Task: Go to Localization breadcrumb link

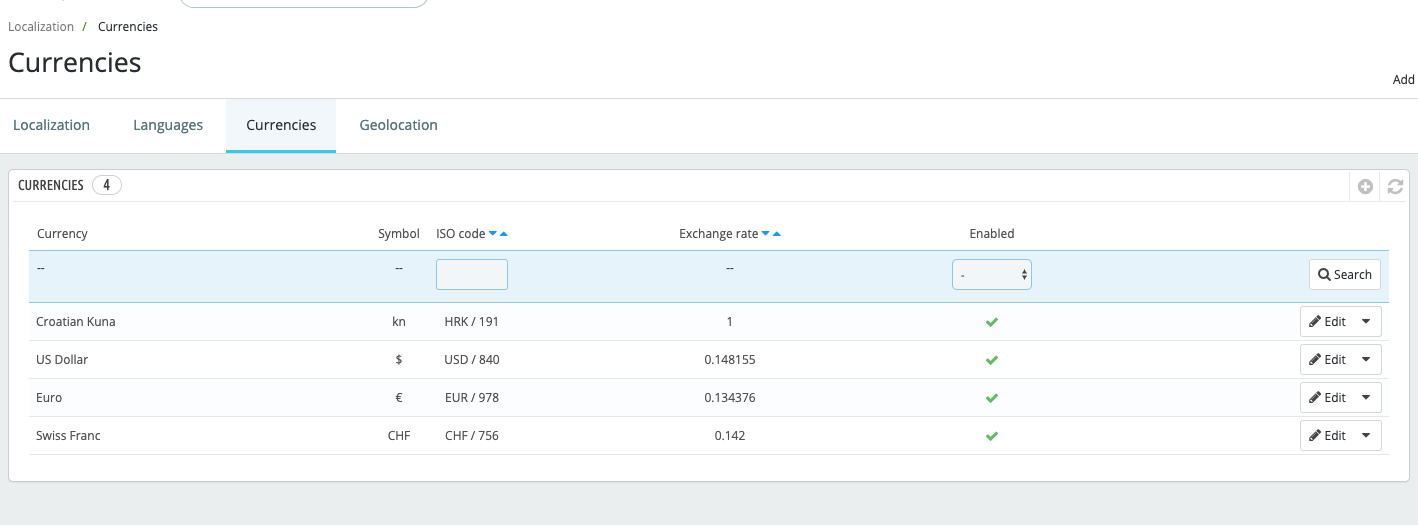Action: click(x=41, y=27)
